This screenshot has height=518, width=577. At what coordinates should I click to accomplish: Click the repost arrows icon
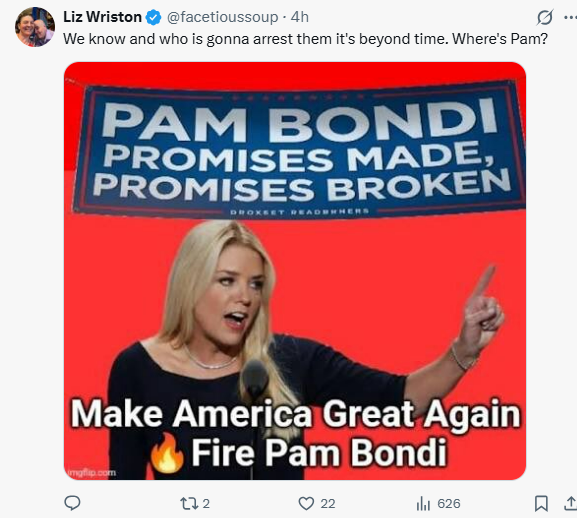coord(189,503)
